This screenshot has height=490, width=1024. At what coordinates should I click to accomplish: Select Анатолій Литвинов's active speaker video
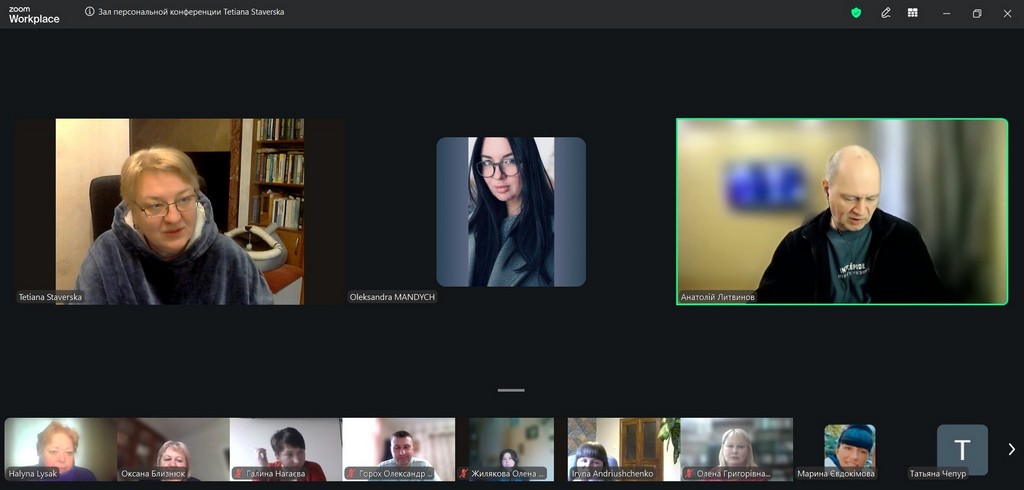pyautogui.click(x=841, y=211)
